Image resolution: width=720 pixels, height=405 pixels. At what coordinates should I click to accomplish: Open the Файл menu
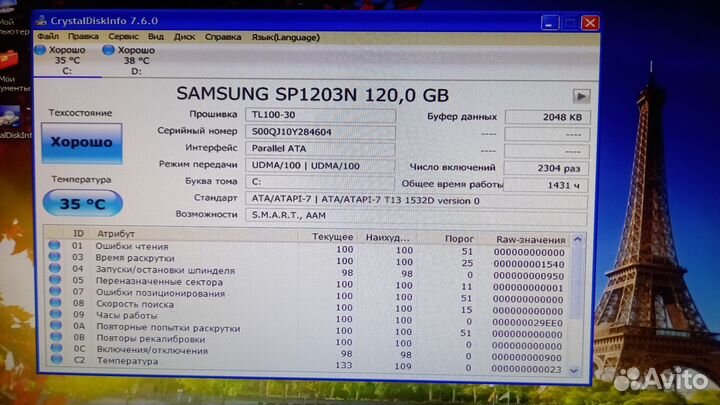[x=48, y=36]
